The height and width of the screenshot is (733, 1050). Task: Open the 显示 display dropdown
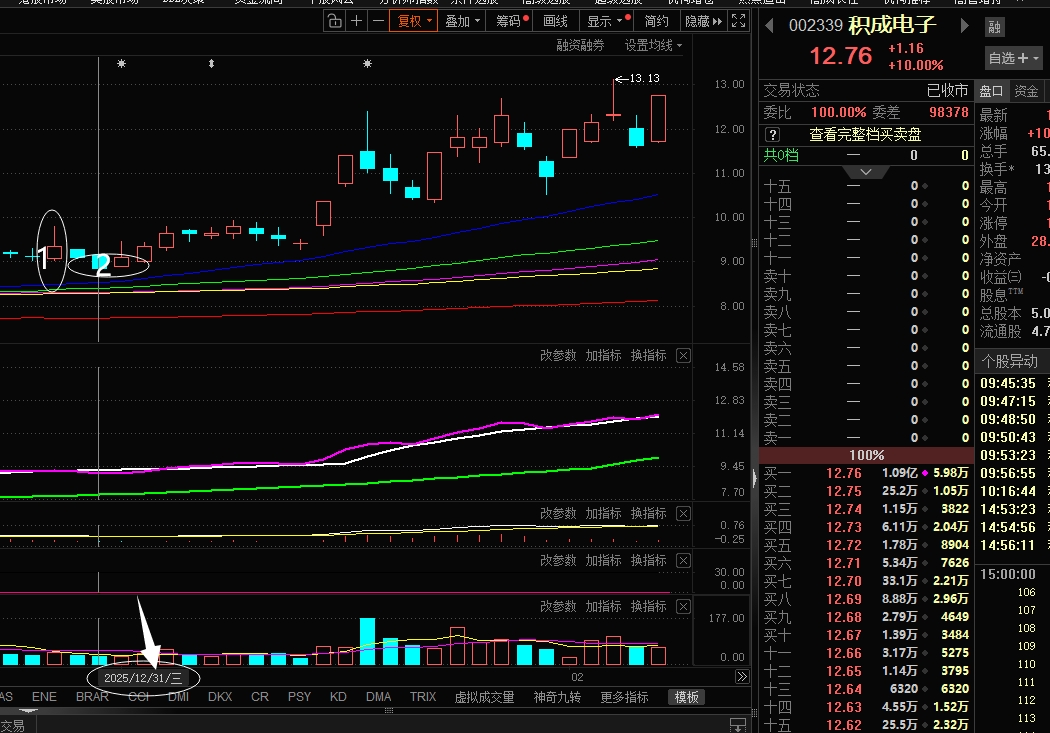[605, 21]
